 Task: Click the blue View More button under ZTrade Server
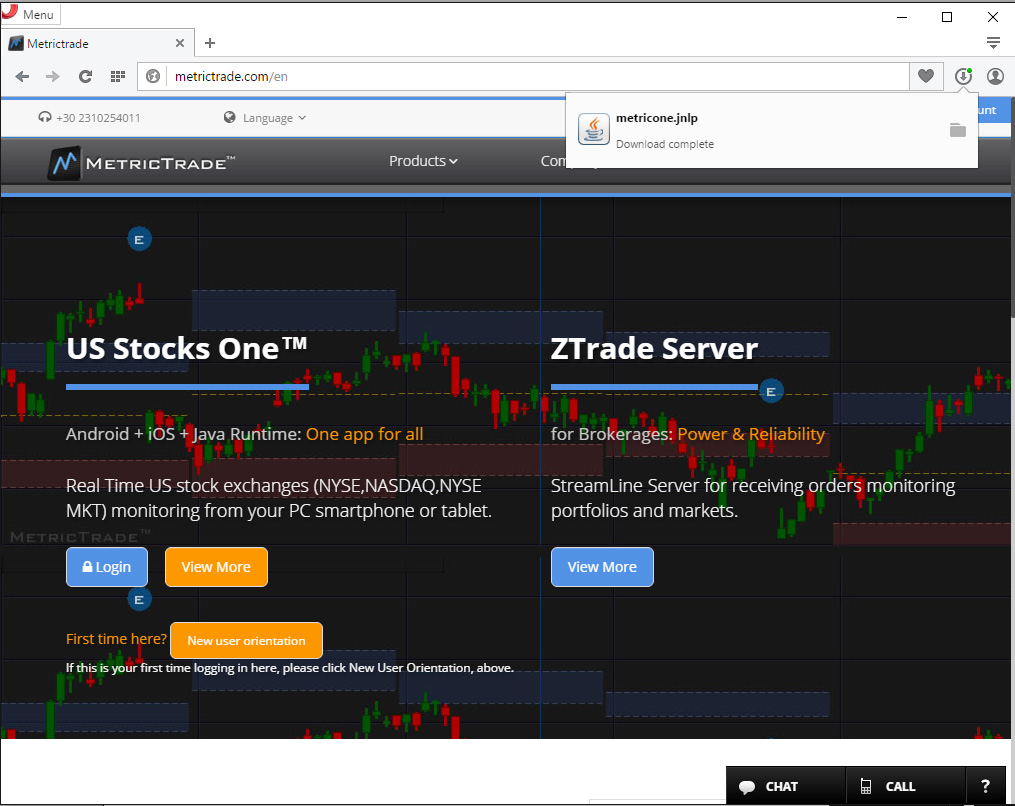tap(602, 567)
